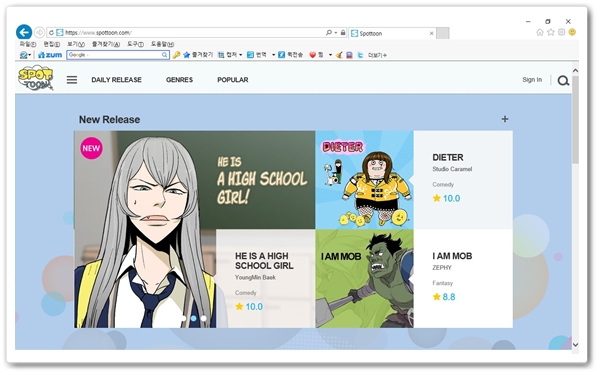Expand the address bar search dropdown arrow
600x375 pixels.
(x=336, y=33)
